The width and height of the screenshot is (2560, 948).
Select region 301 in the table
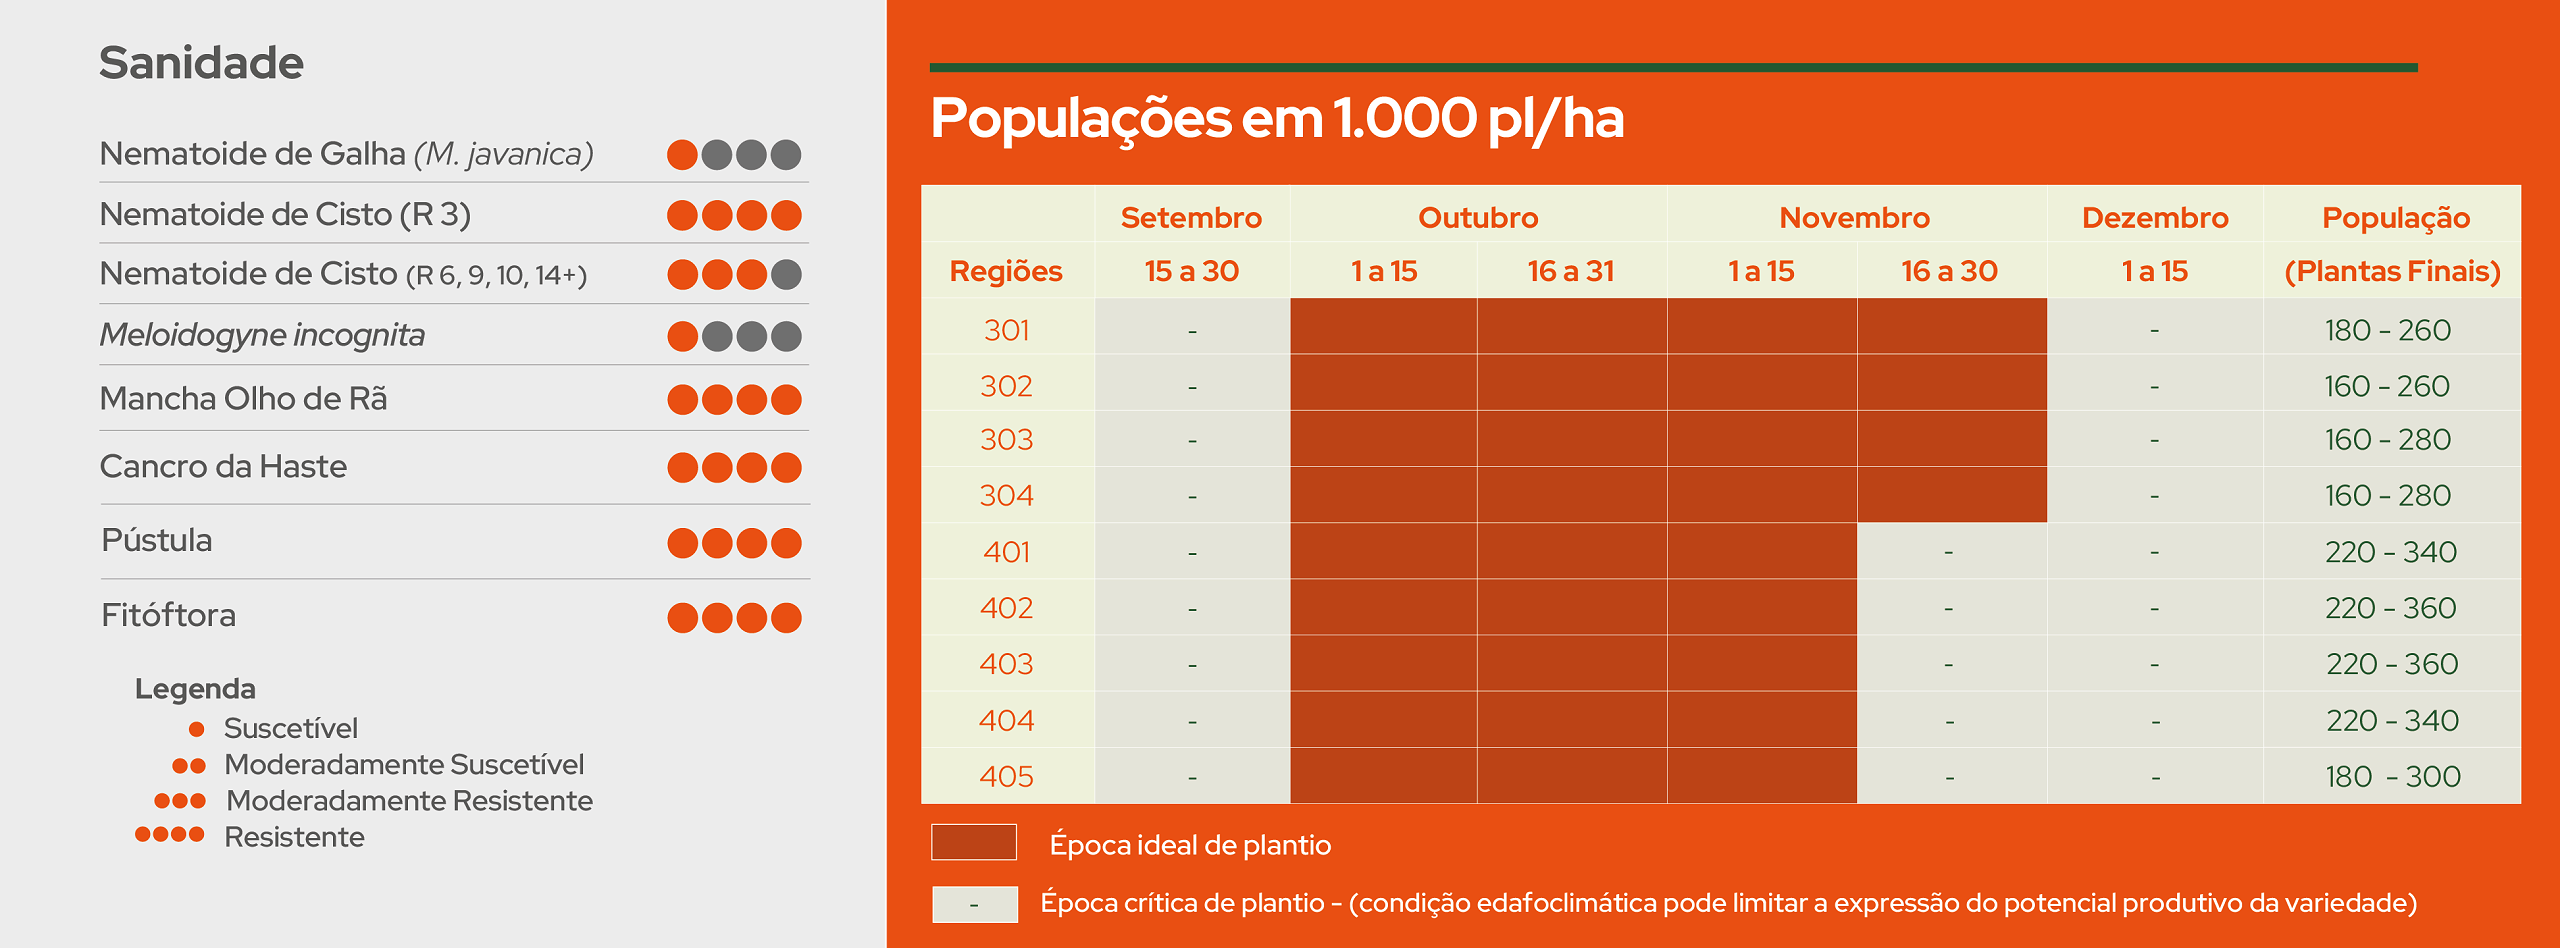pyautogui.click(x=1006, y=330)
